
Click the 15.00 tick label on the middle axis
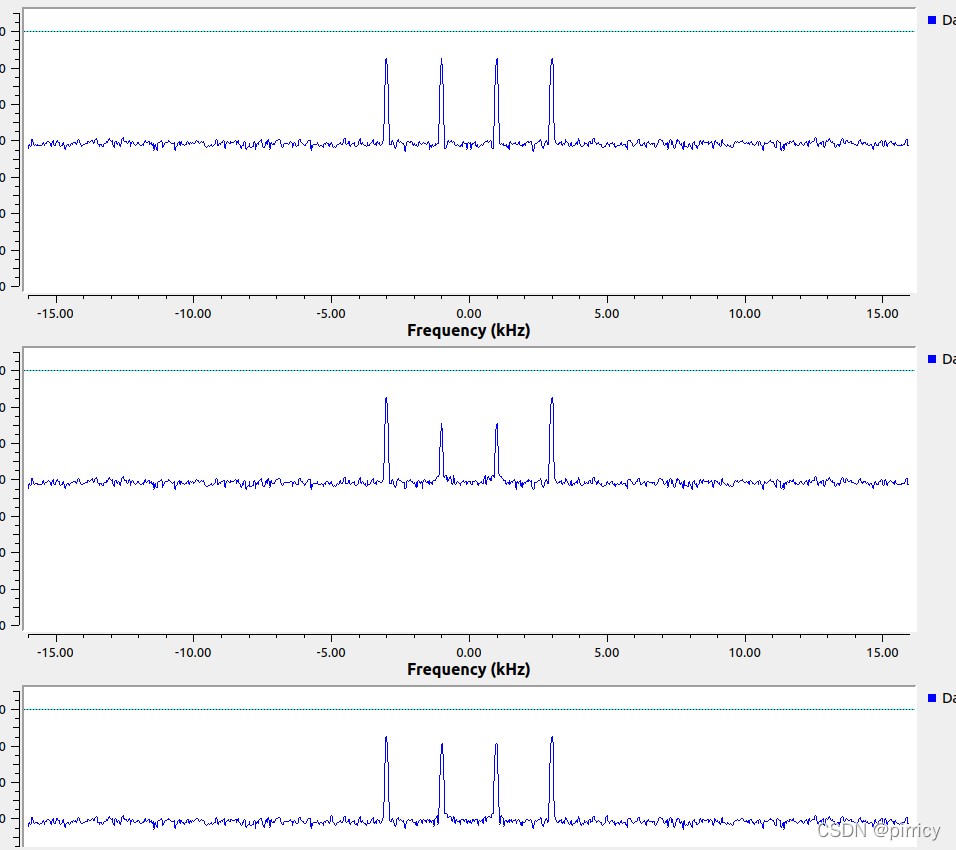(x=882, y=652)
